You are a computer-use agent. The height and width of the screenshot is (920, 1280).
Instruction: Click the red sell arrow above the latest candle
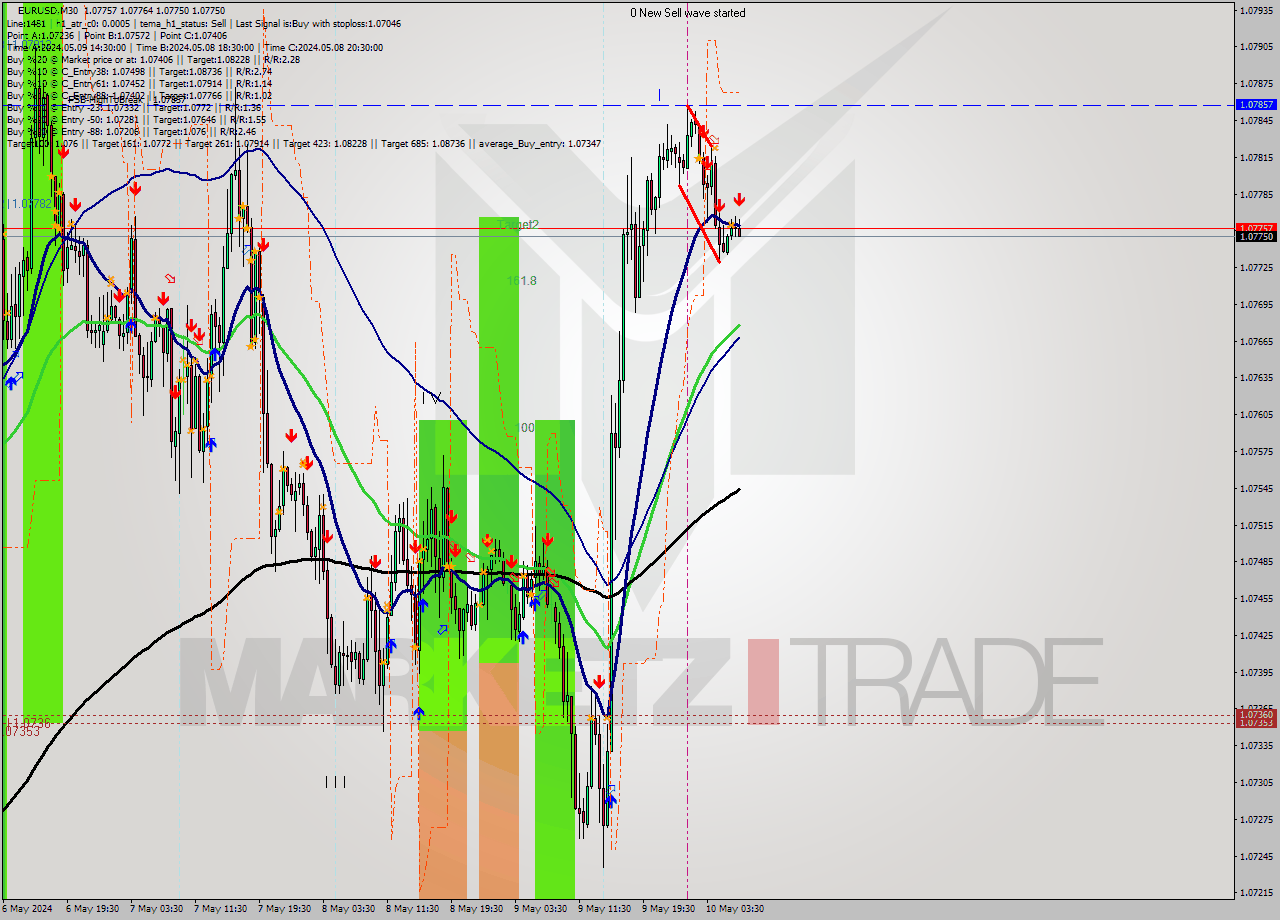739,200
